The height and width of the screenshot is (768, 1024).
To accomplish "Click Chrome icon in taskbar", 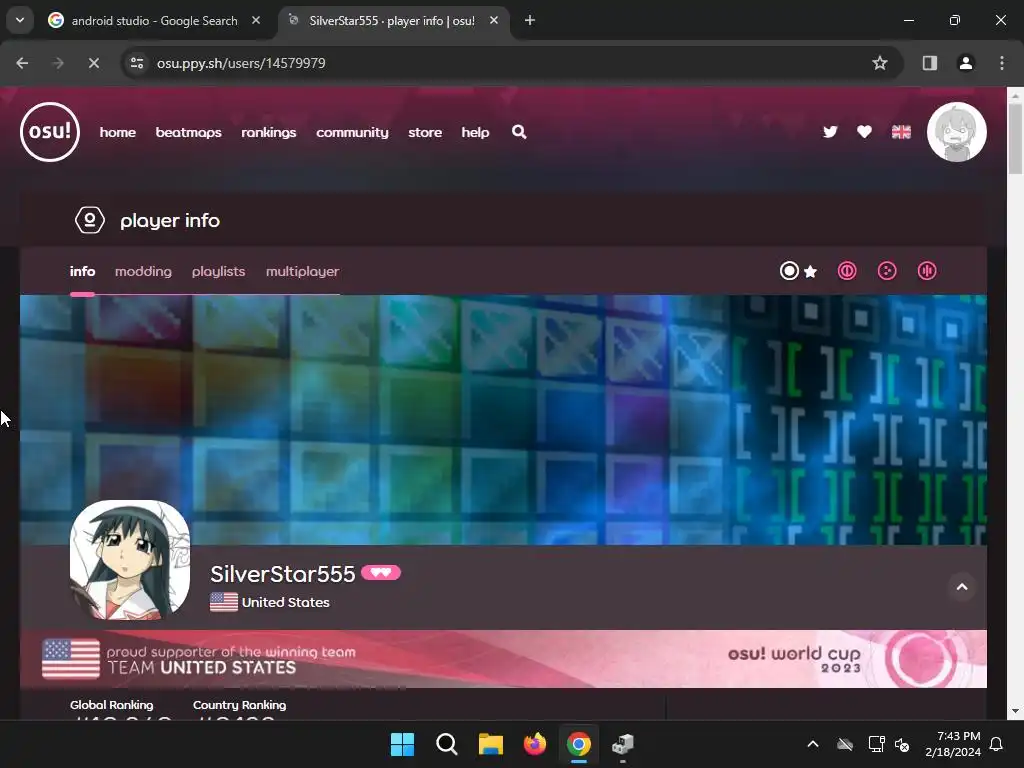I will [579, 744].
